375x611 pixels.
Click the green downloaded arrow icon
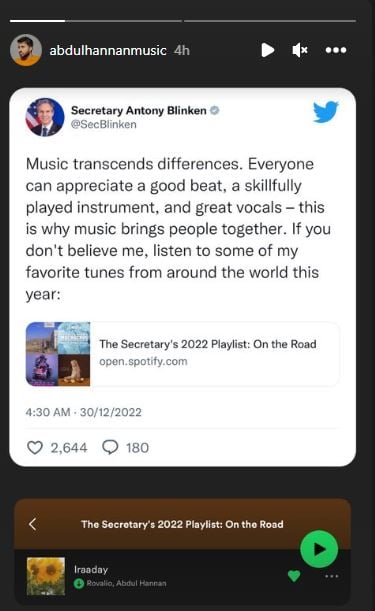79,583
